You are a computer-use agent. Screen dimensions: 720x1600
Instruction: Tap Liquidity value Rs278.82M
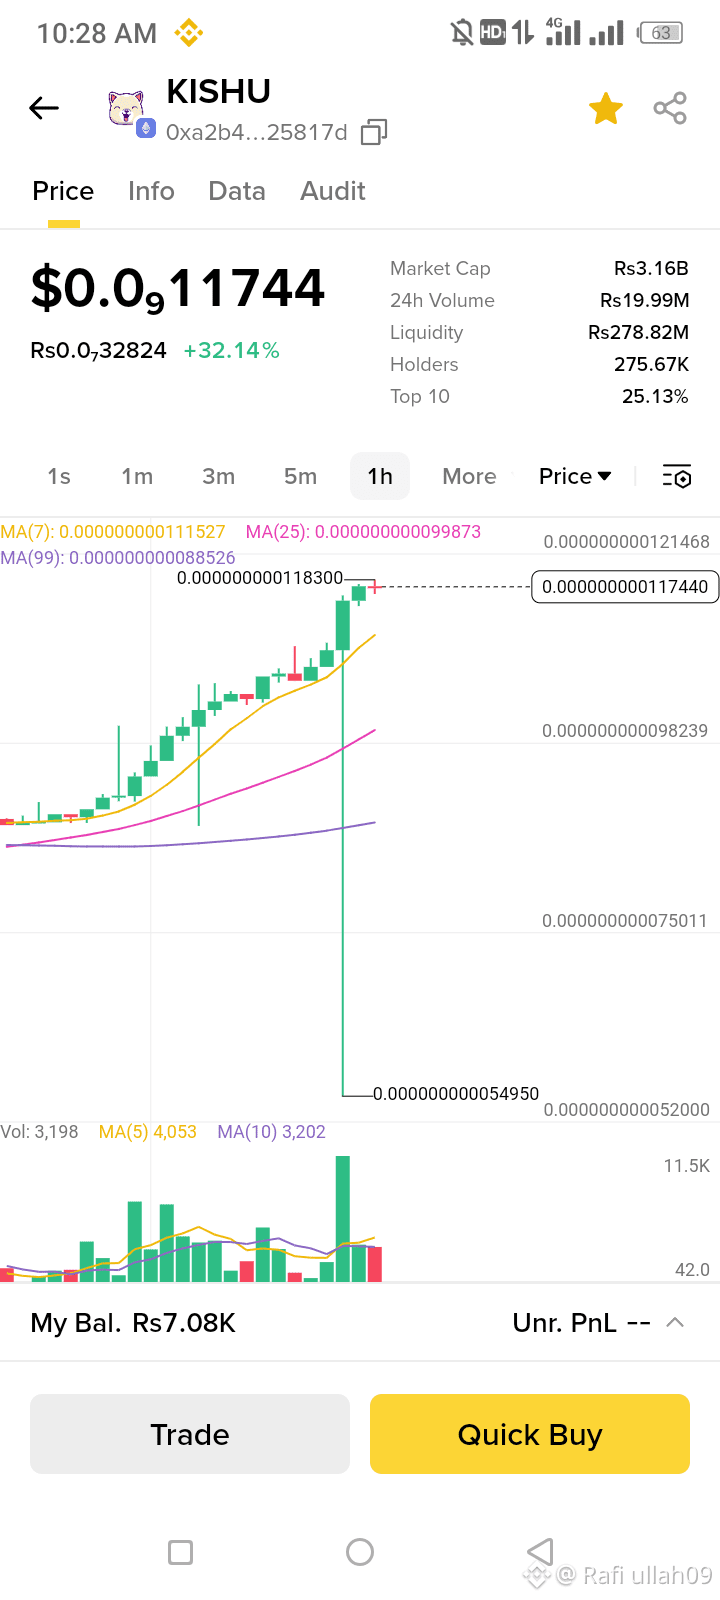(638, 332)
